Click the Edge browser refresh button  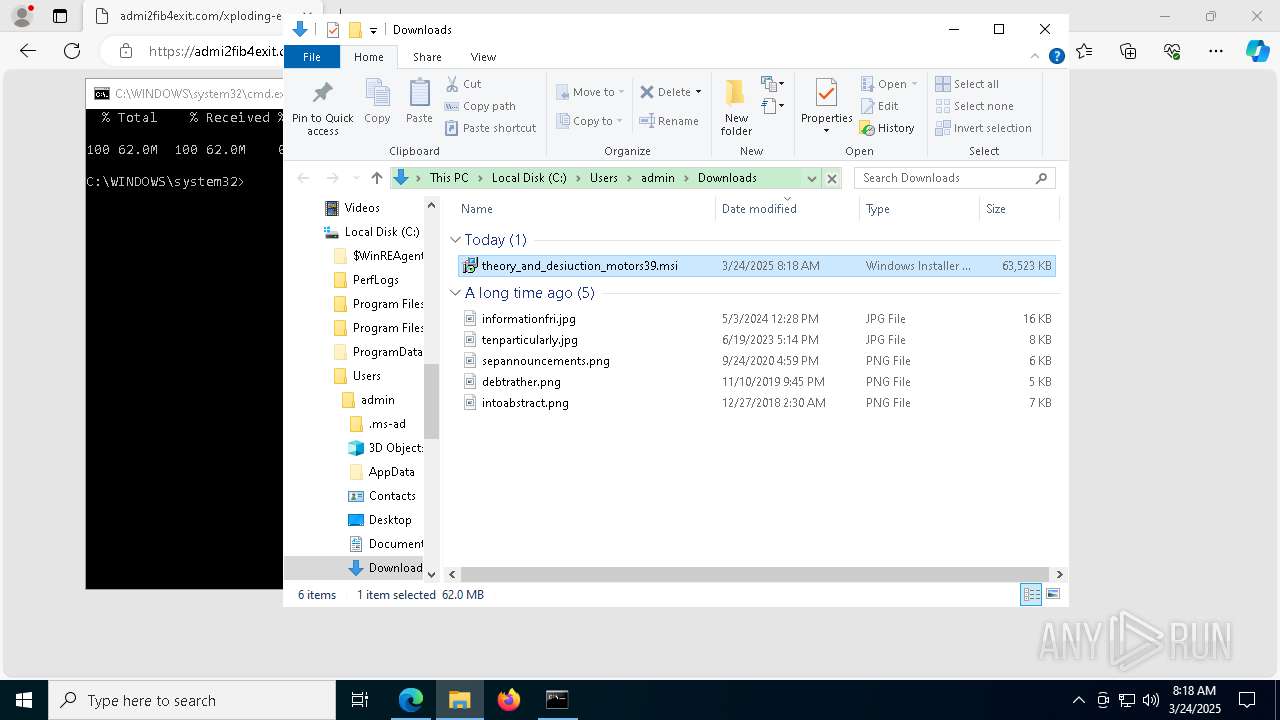click(72, 51)
